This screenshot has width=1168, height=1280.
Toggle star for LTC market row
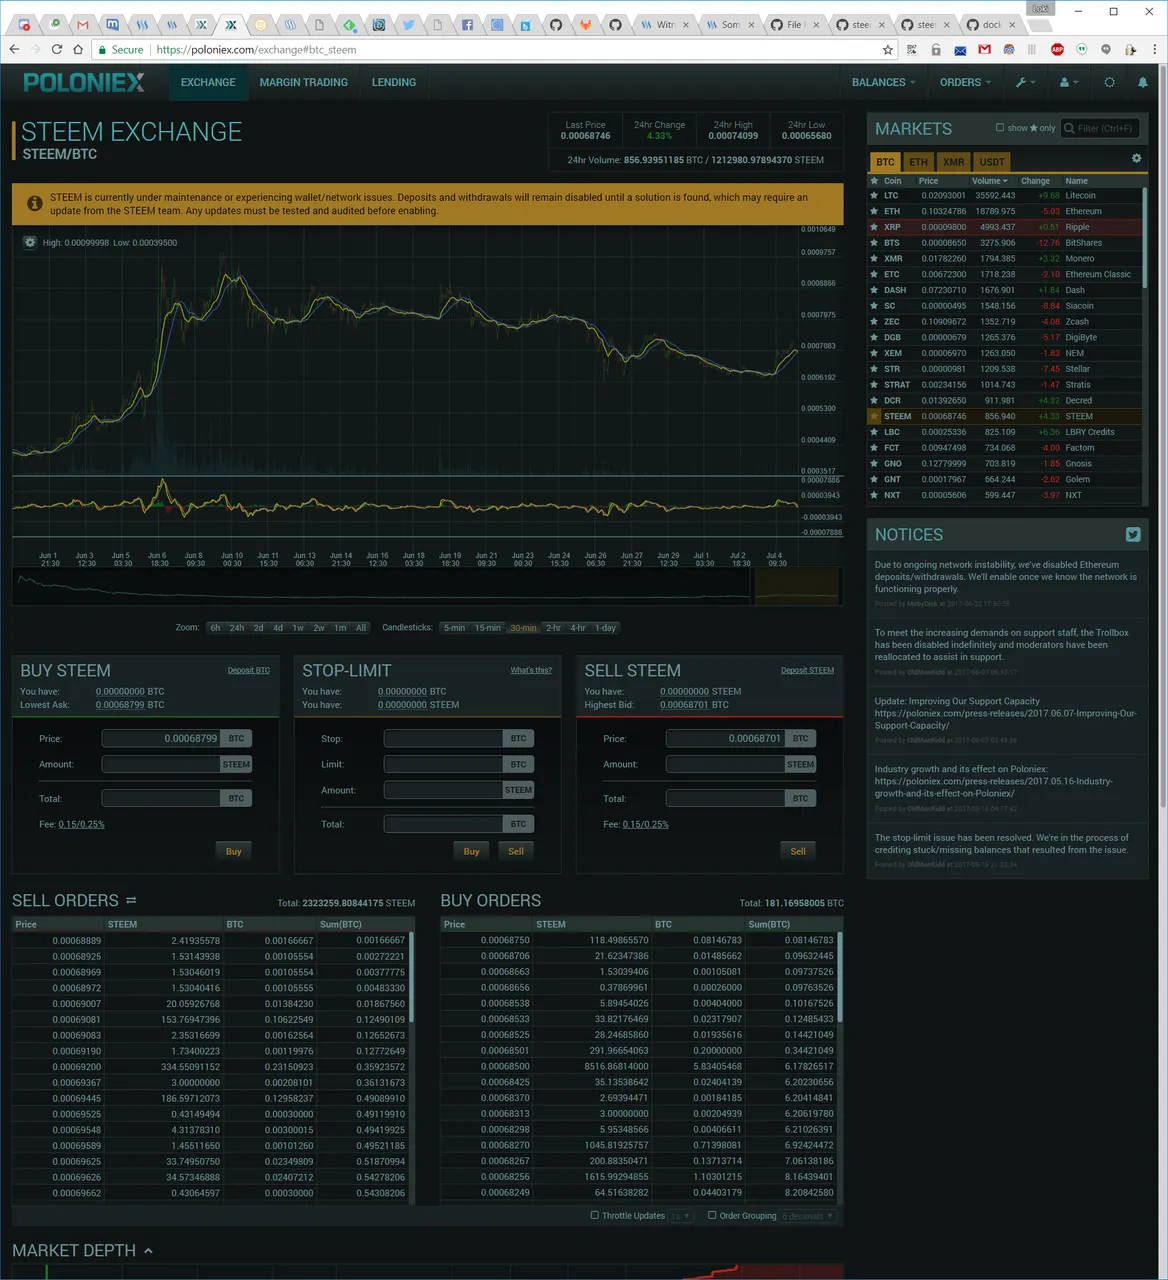click(874, 196)
